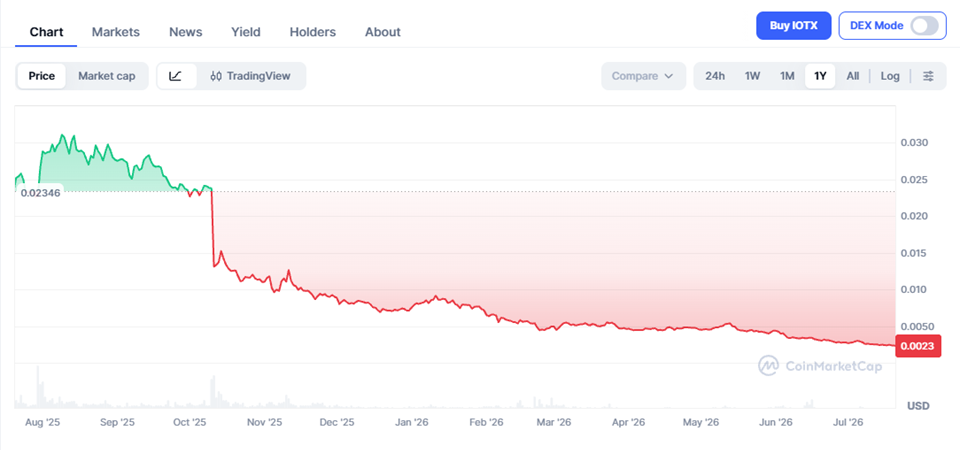Click the Jul '26 axis label
This screenshot has width=960, height=450.
point(849,422)
